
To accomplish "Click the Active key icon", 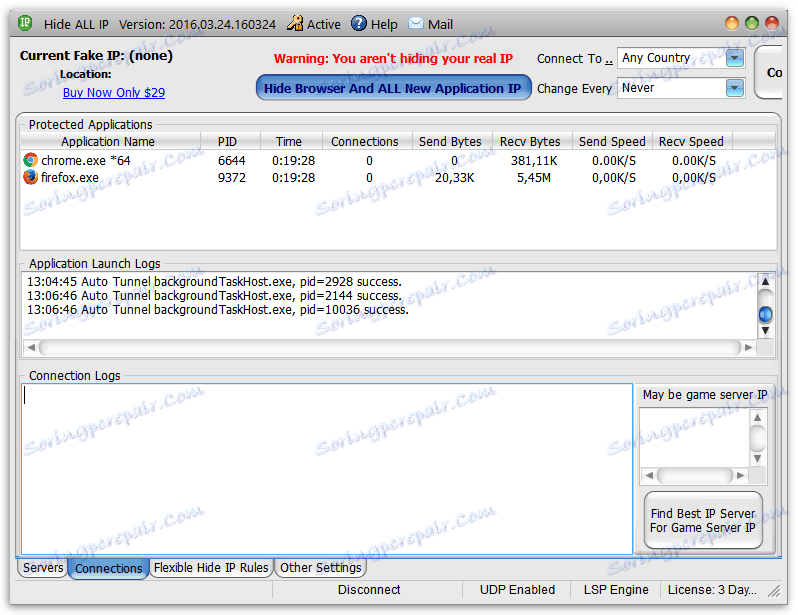I will click(295, 23).
